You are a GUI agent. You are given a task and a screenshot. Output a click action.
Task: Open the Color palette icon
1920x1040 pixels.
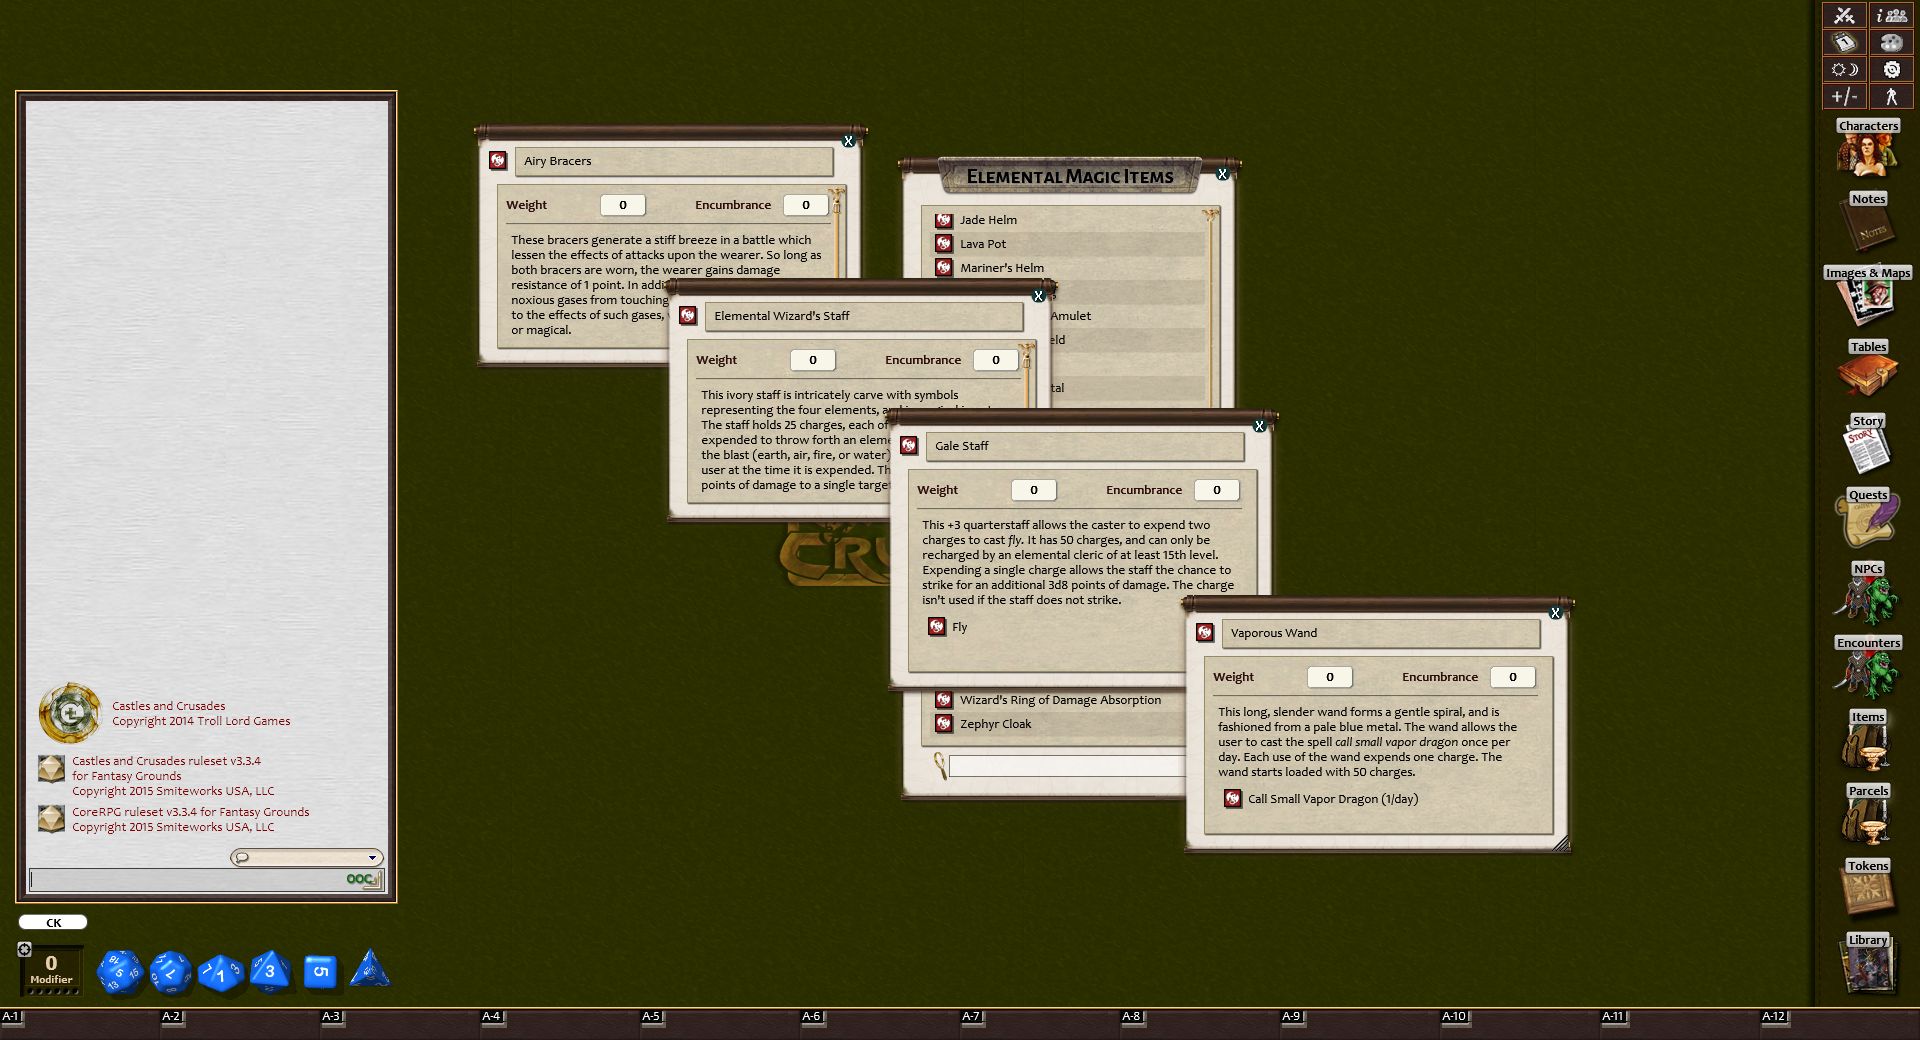click(1891, 42)
